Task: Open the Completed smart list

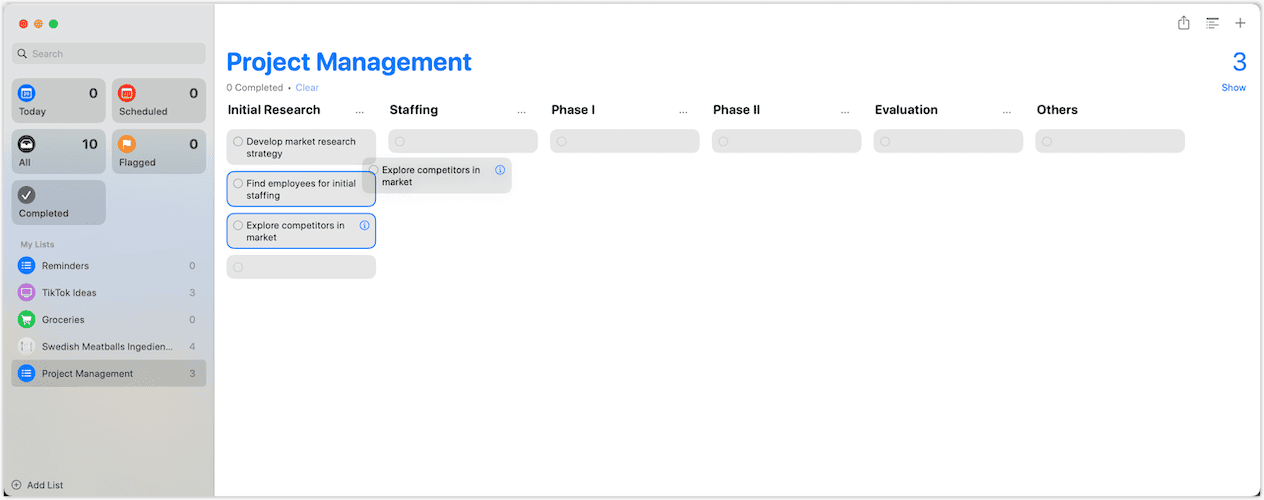Action: (59, 202)
